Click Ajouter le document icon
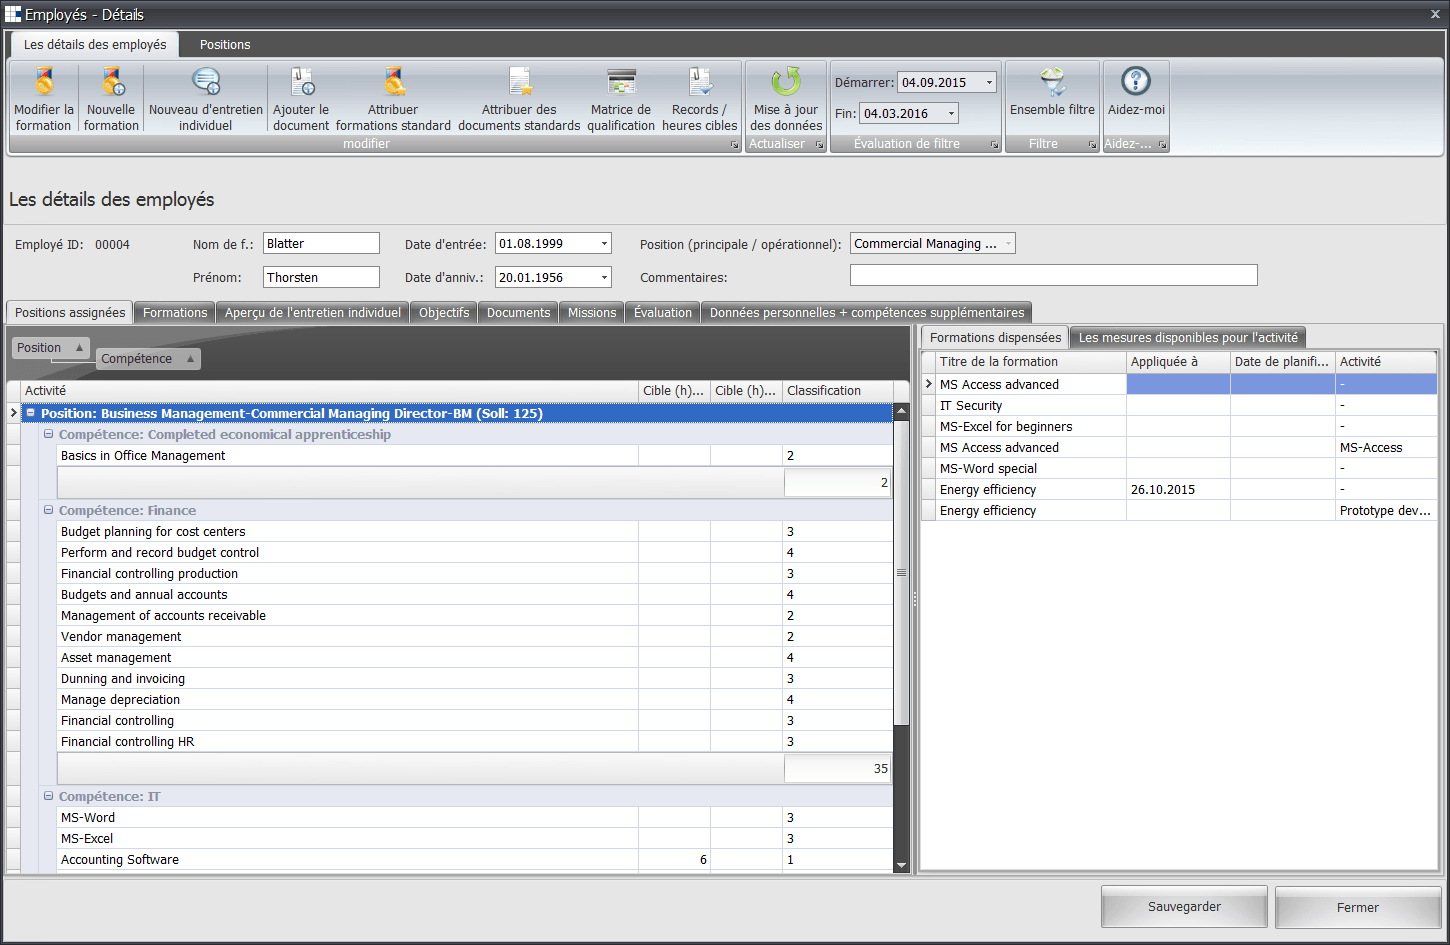The width and height of the screenshot is (1450, 945). pos(301,98)
